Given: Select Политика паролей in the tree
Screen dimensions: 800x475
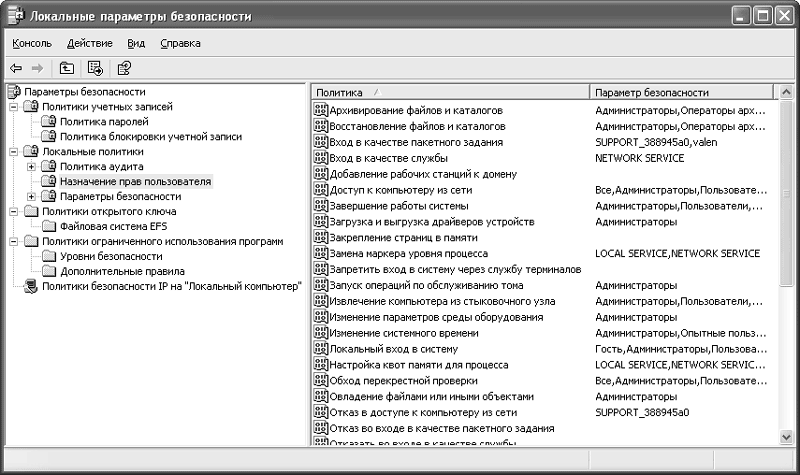Looking at the screenshot, I should click(104, 121).
